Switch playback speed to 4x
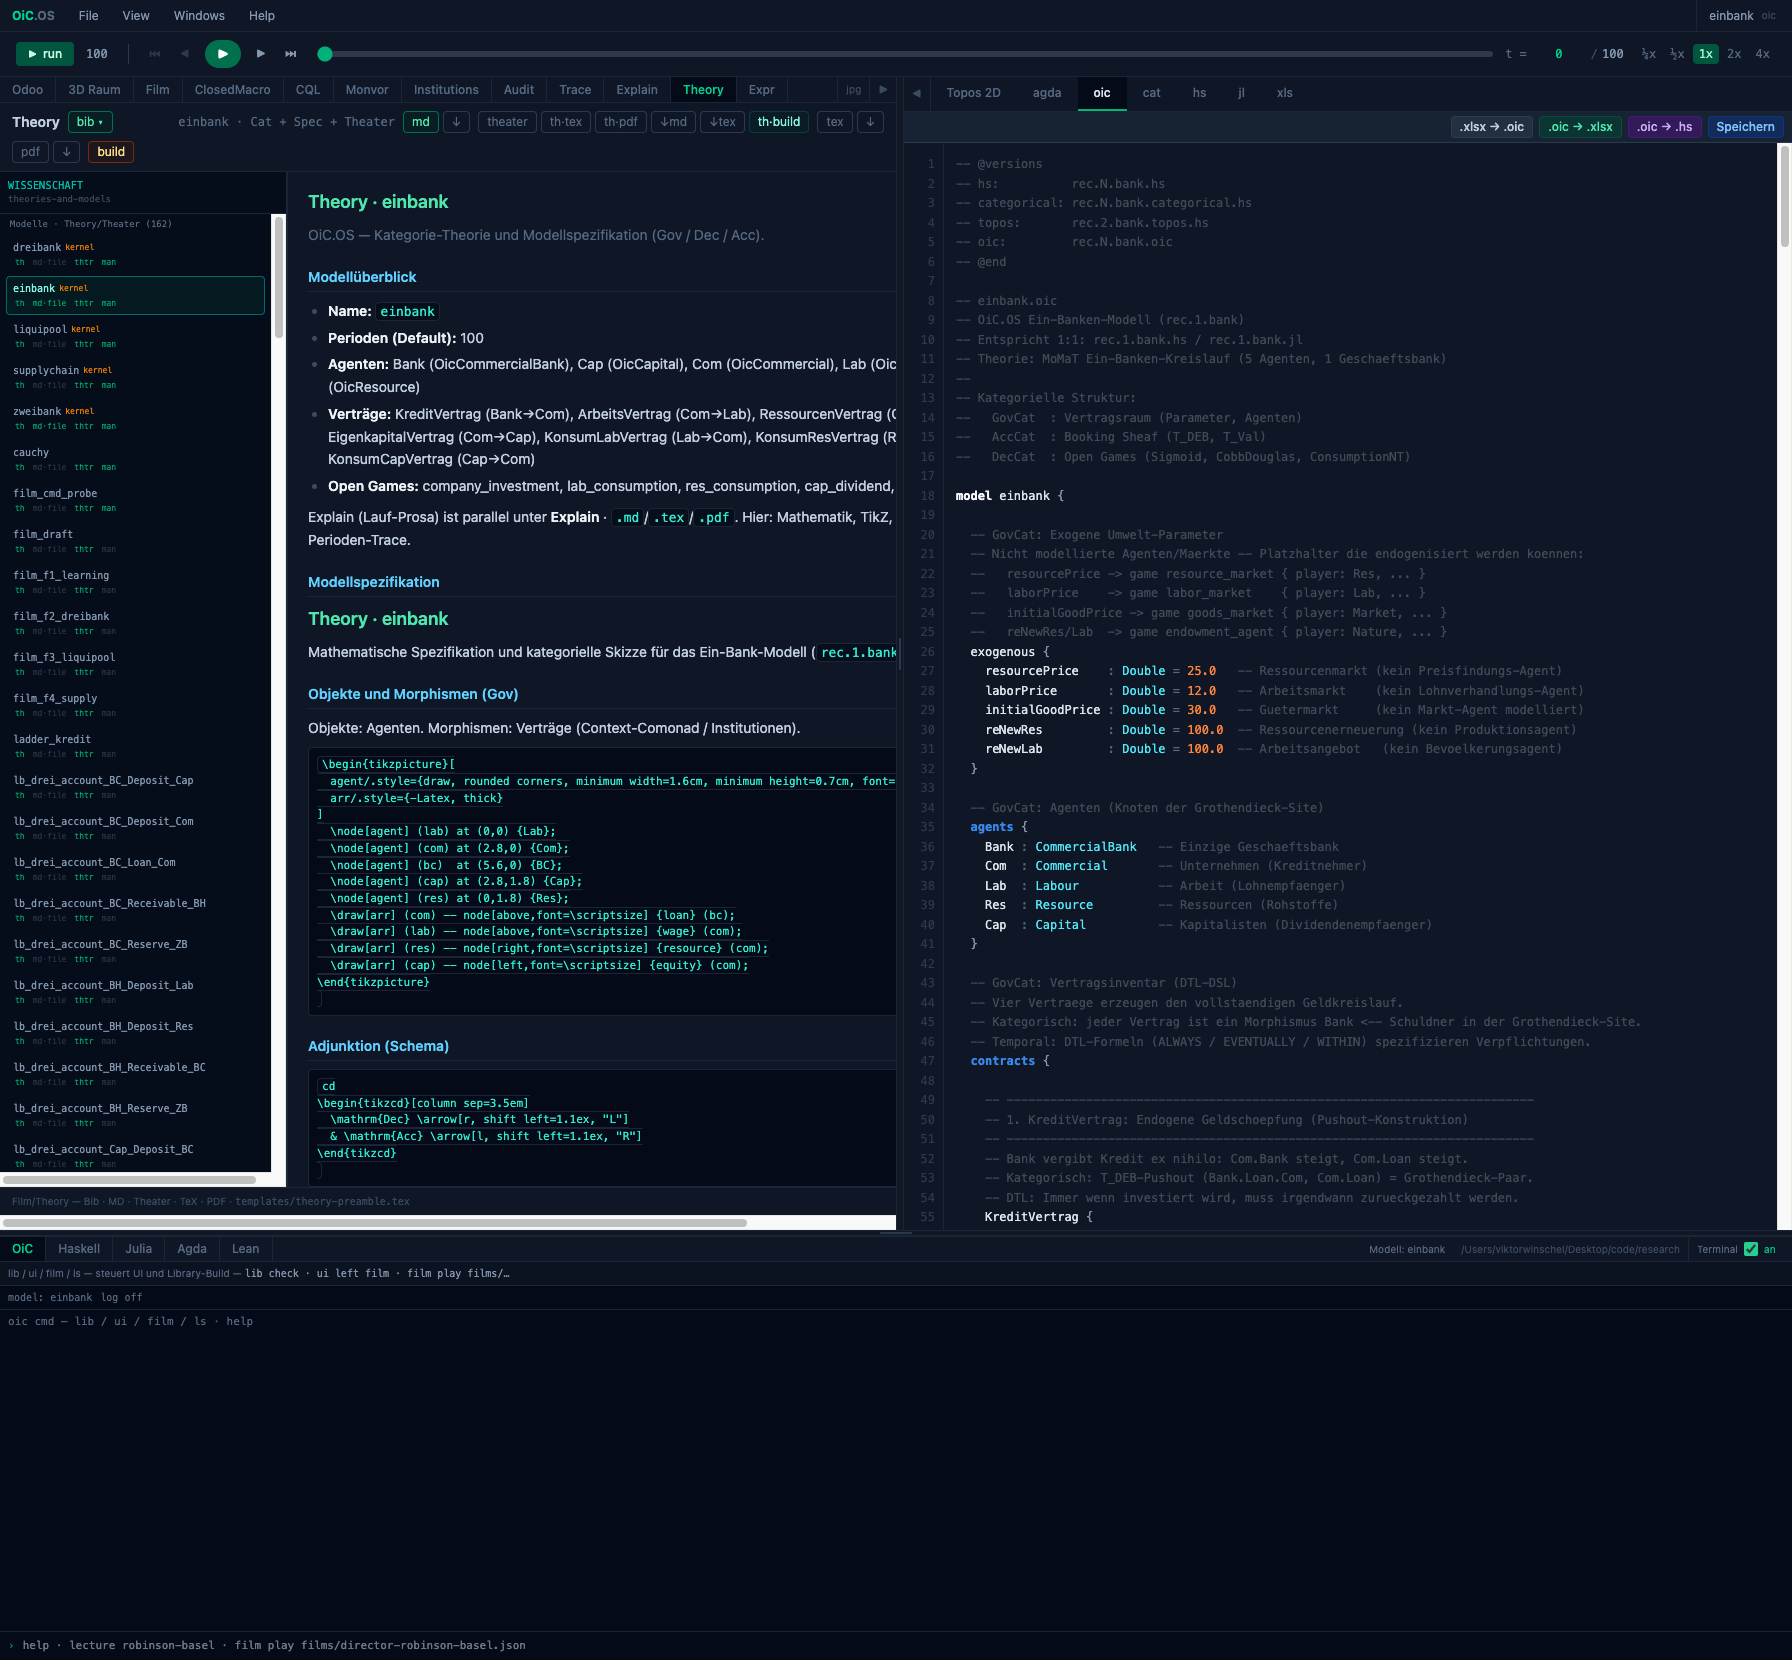 click(x=1763, y=54)
